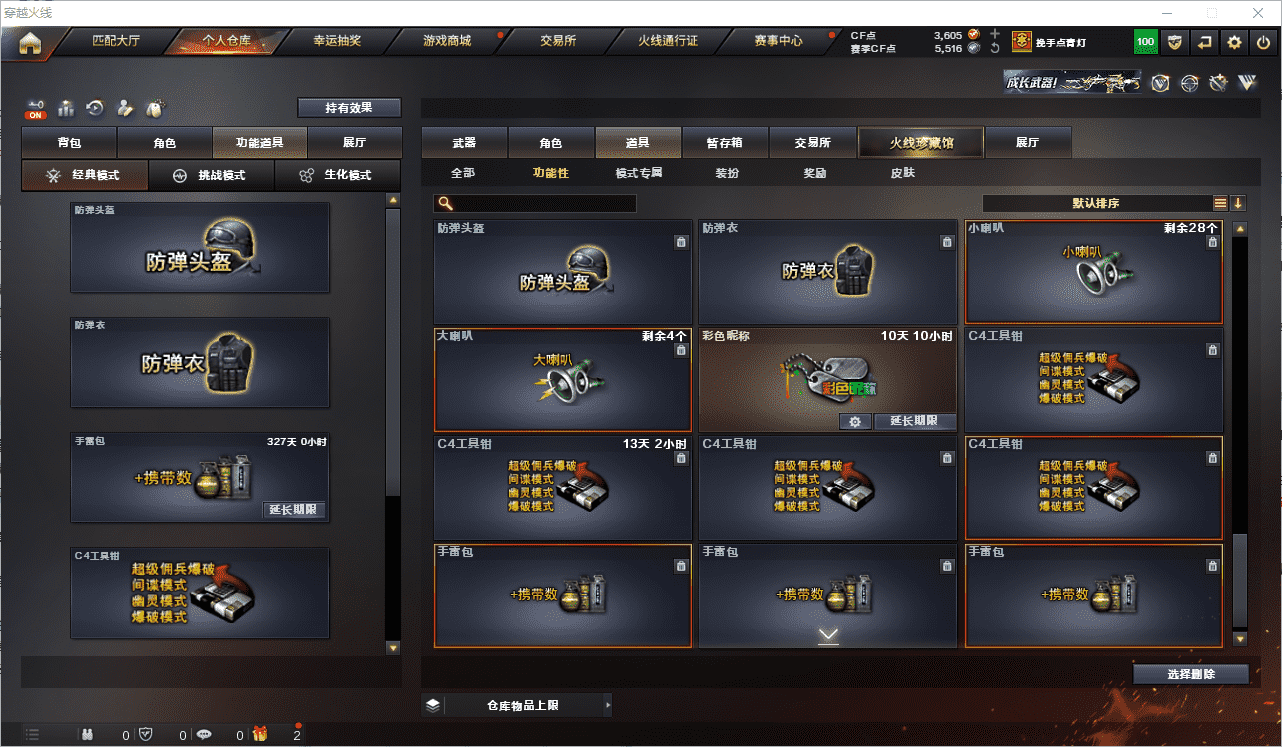Go to the home lobby icon
The image size is (1282, 747).
coord(31,43)
